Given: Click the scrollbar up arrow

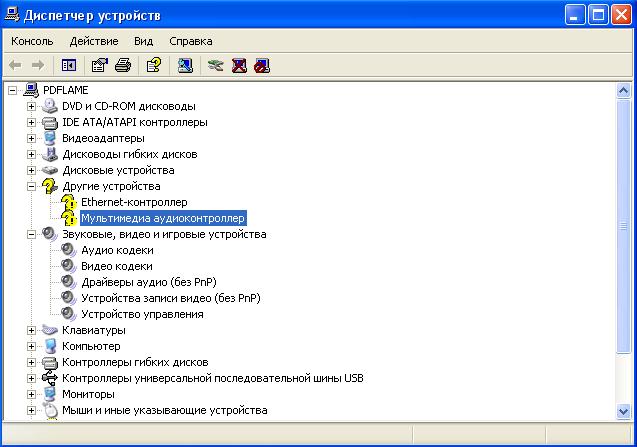Looking at the screenshot, I should (x=623, y=90).
